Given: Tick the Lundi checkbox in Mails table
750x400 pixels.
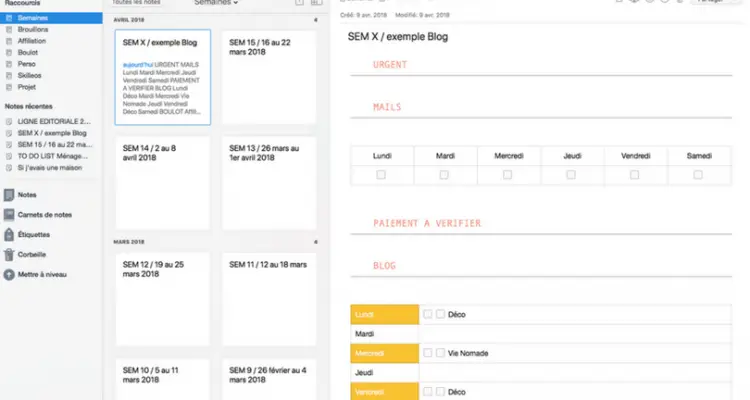Looking at the screenshot, I should pos(381,174).
